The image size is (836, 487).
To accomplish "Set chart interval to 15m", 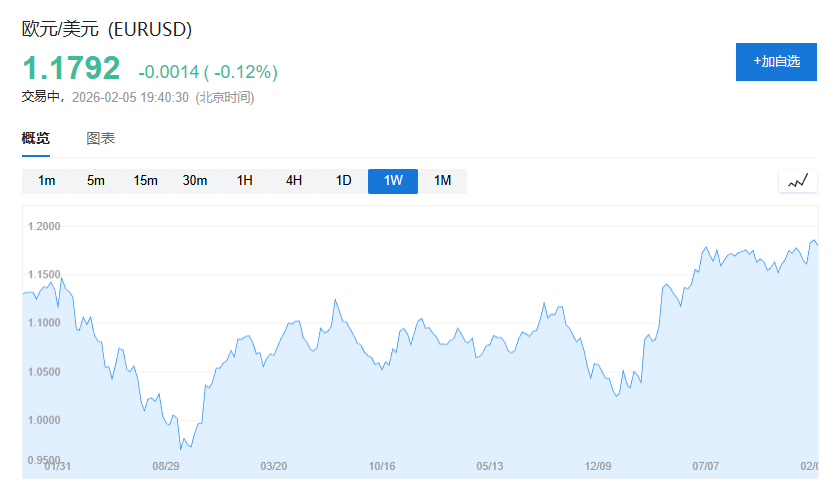I will click(x=146, y=181).
